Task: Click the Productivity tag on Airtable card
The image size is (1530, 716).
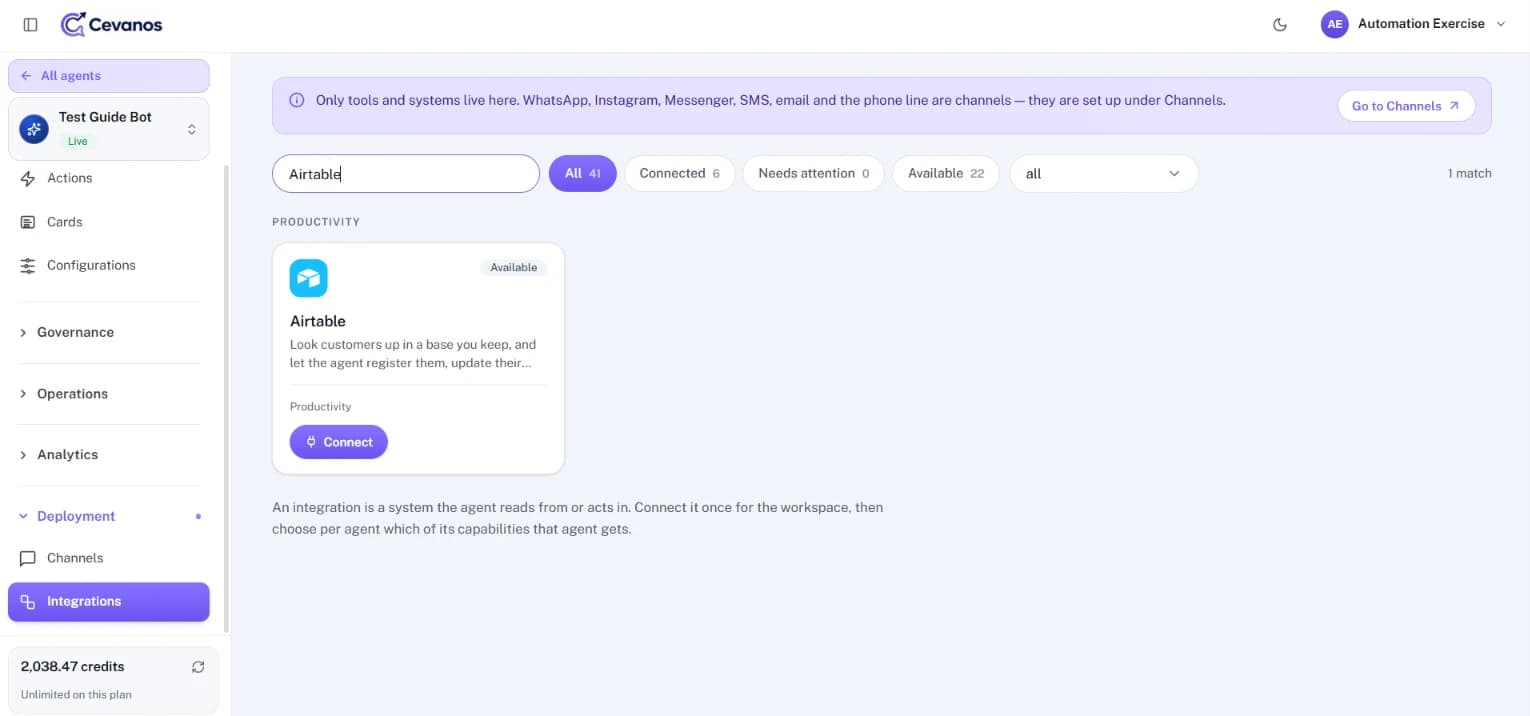Action: [321, 407]
